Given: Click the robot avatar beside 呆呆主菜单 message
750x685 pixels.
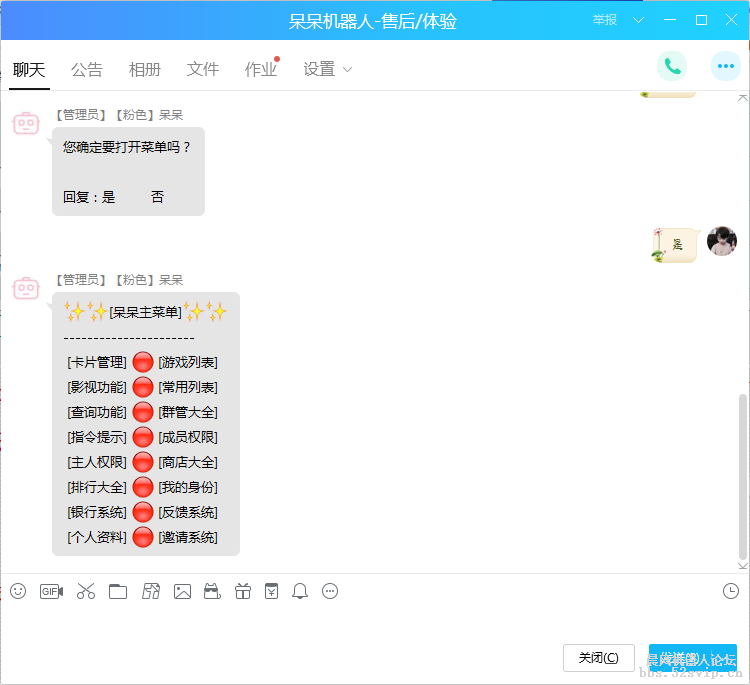Looking at the screenshot, I should tap(26, 288).
